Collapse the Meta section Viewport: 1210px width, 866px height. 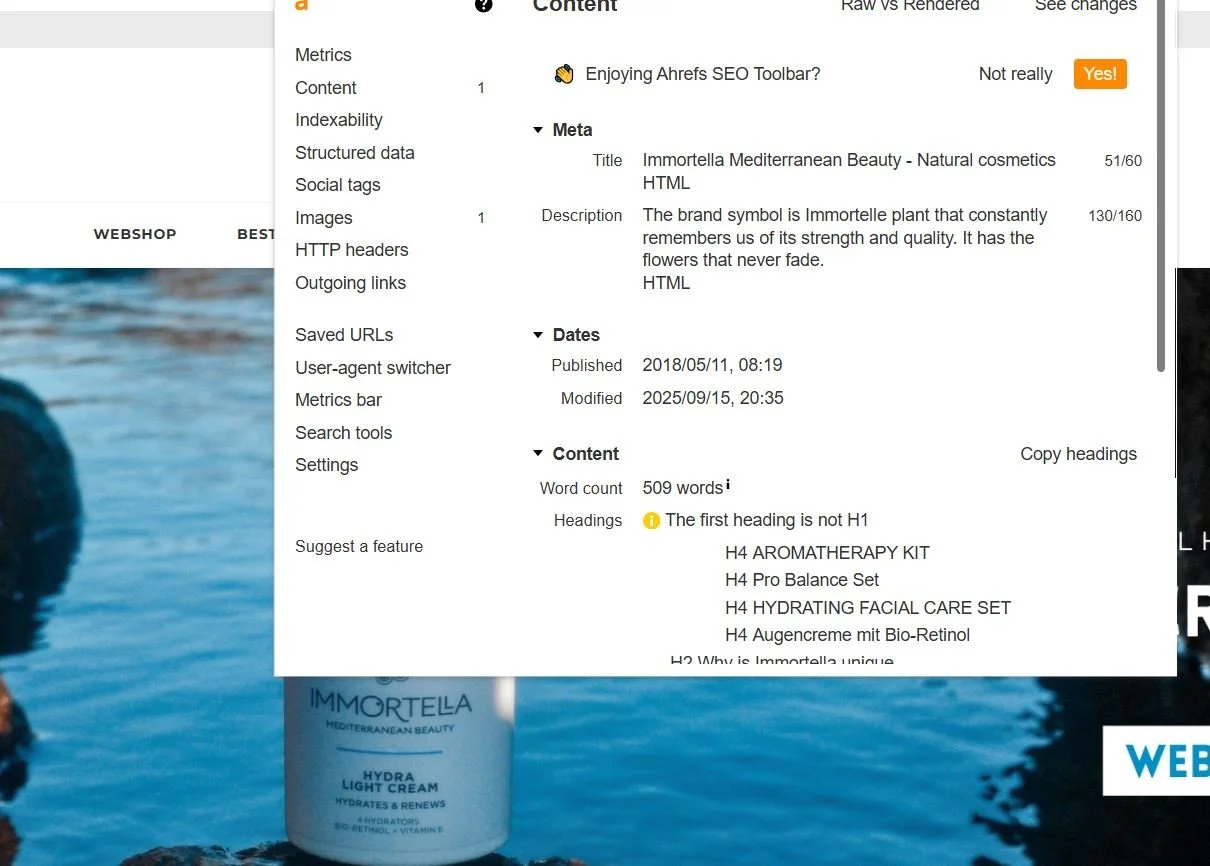coord(538,130)
